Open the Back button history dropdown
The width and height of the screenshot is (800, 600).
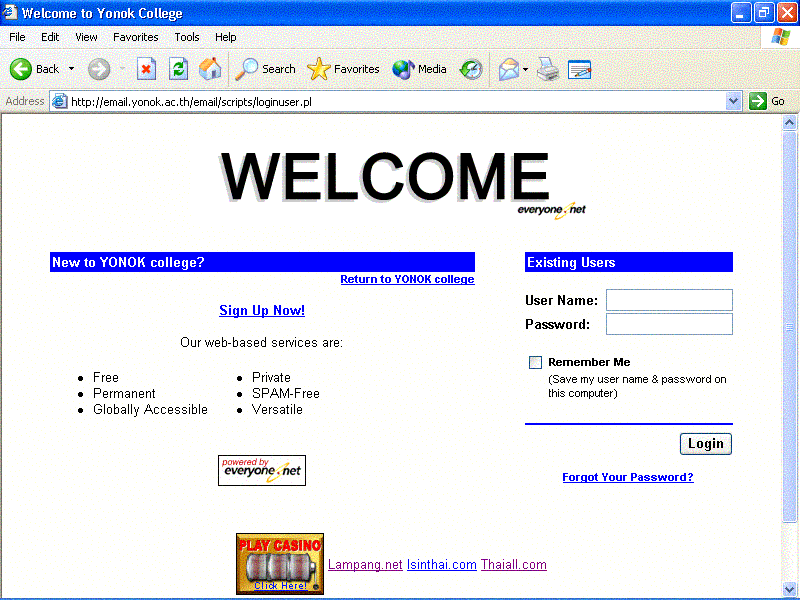pyautogui.click(x=71, y=69)
